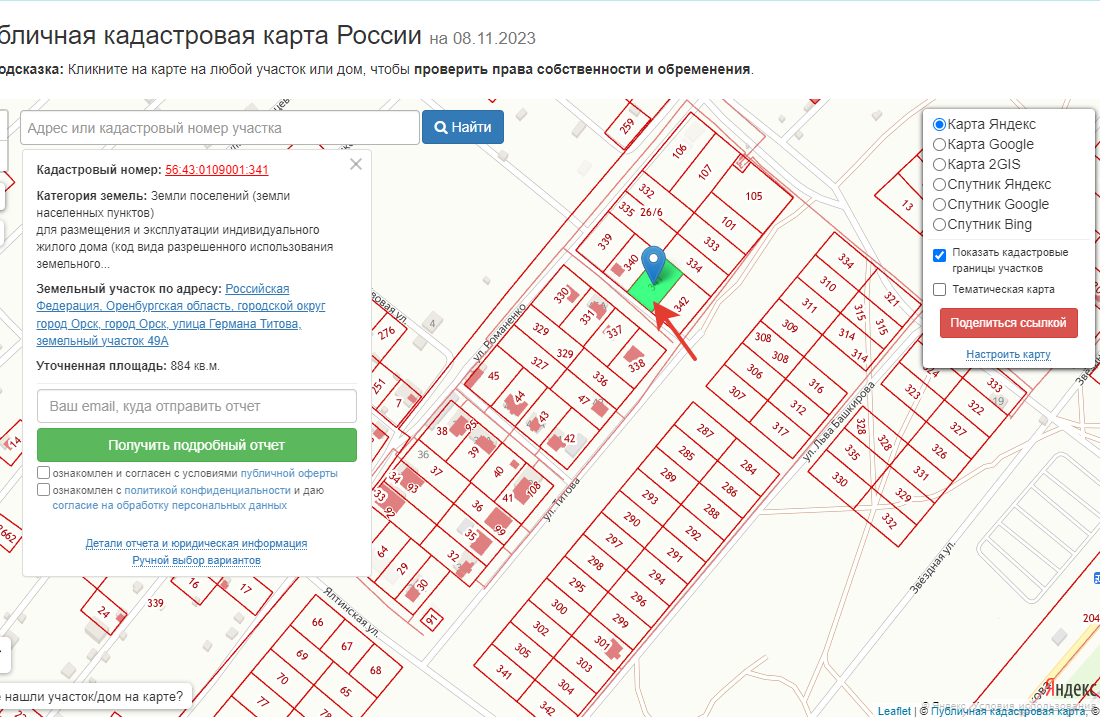Click parcel 287 on the map

[x=704, y=430]
